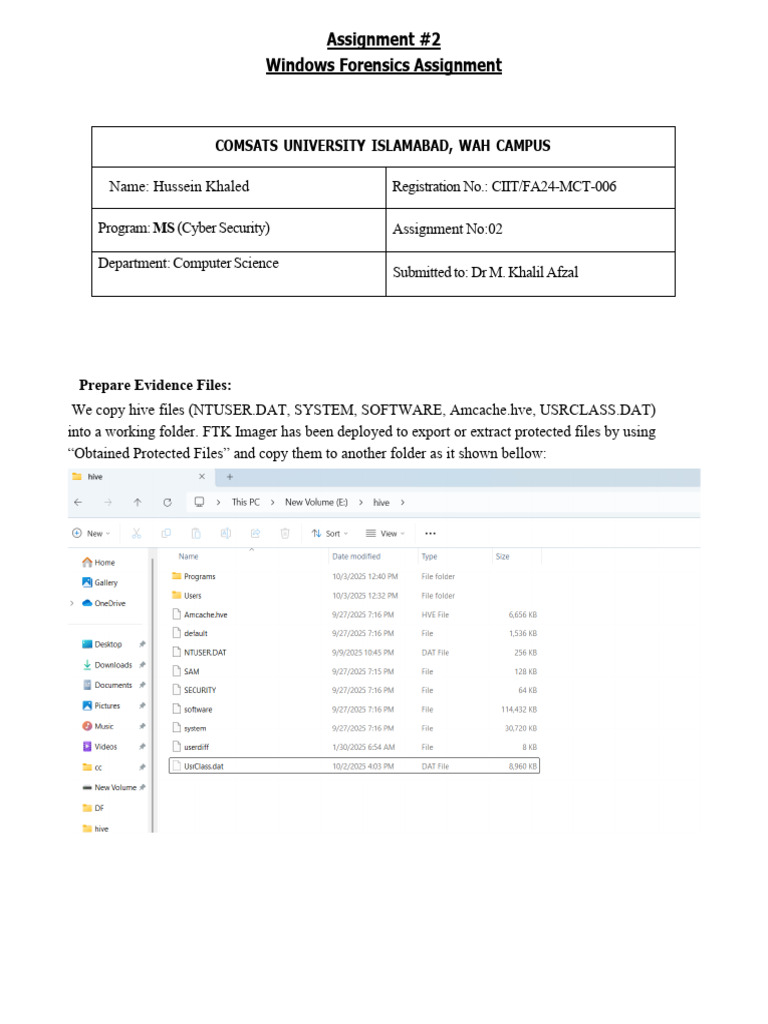Open cc folder in sidebar
This screenshot has height=1024, width=768.
tap(92, 767)
